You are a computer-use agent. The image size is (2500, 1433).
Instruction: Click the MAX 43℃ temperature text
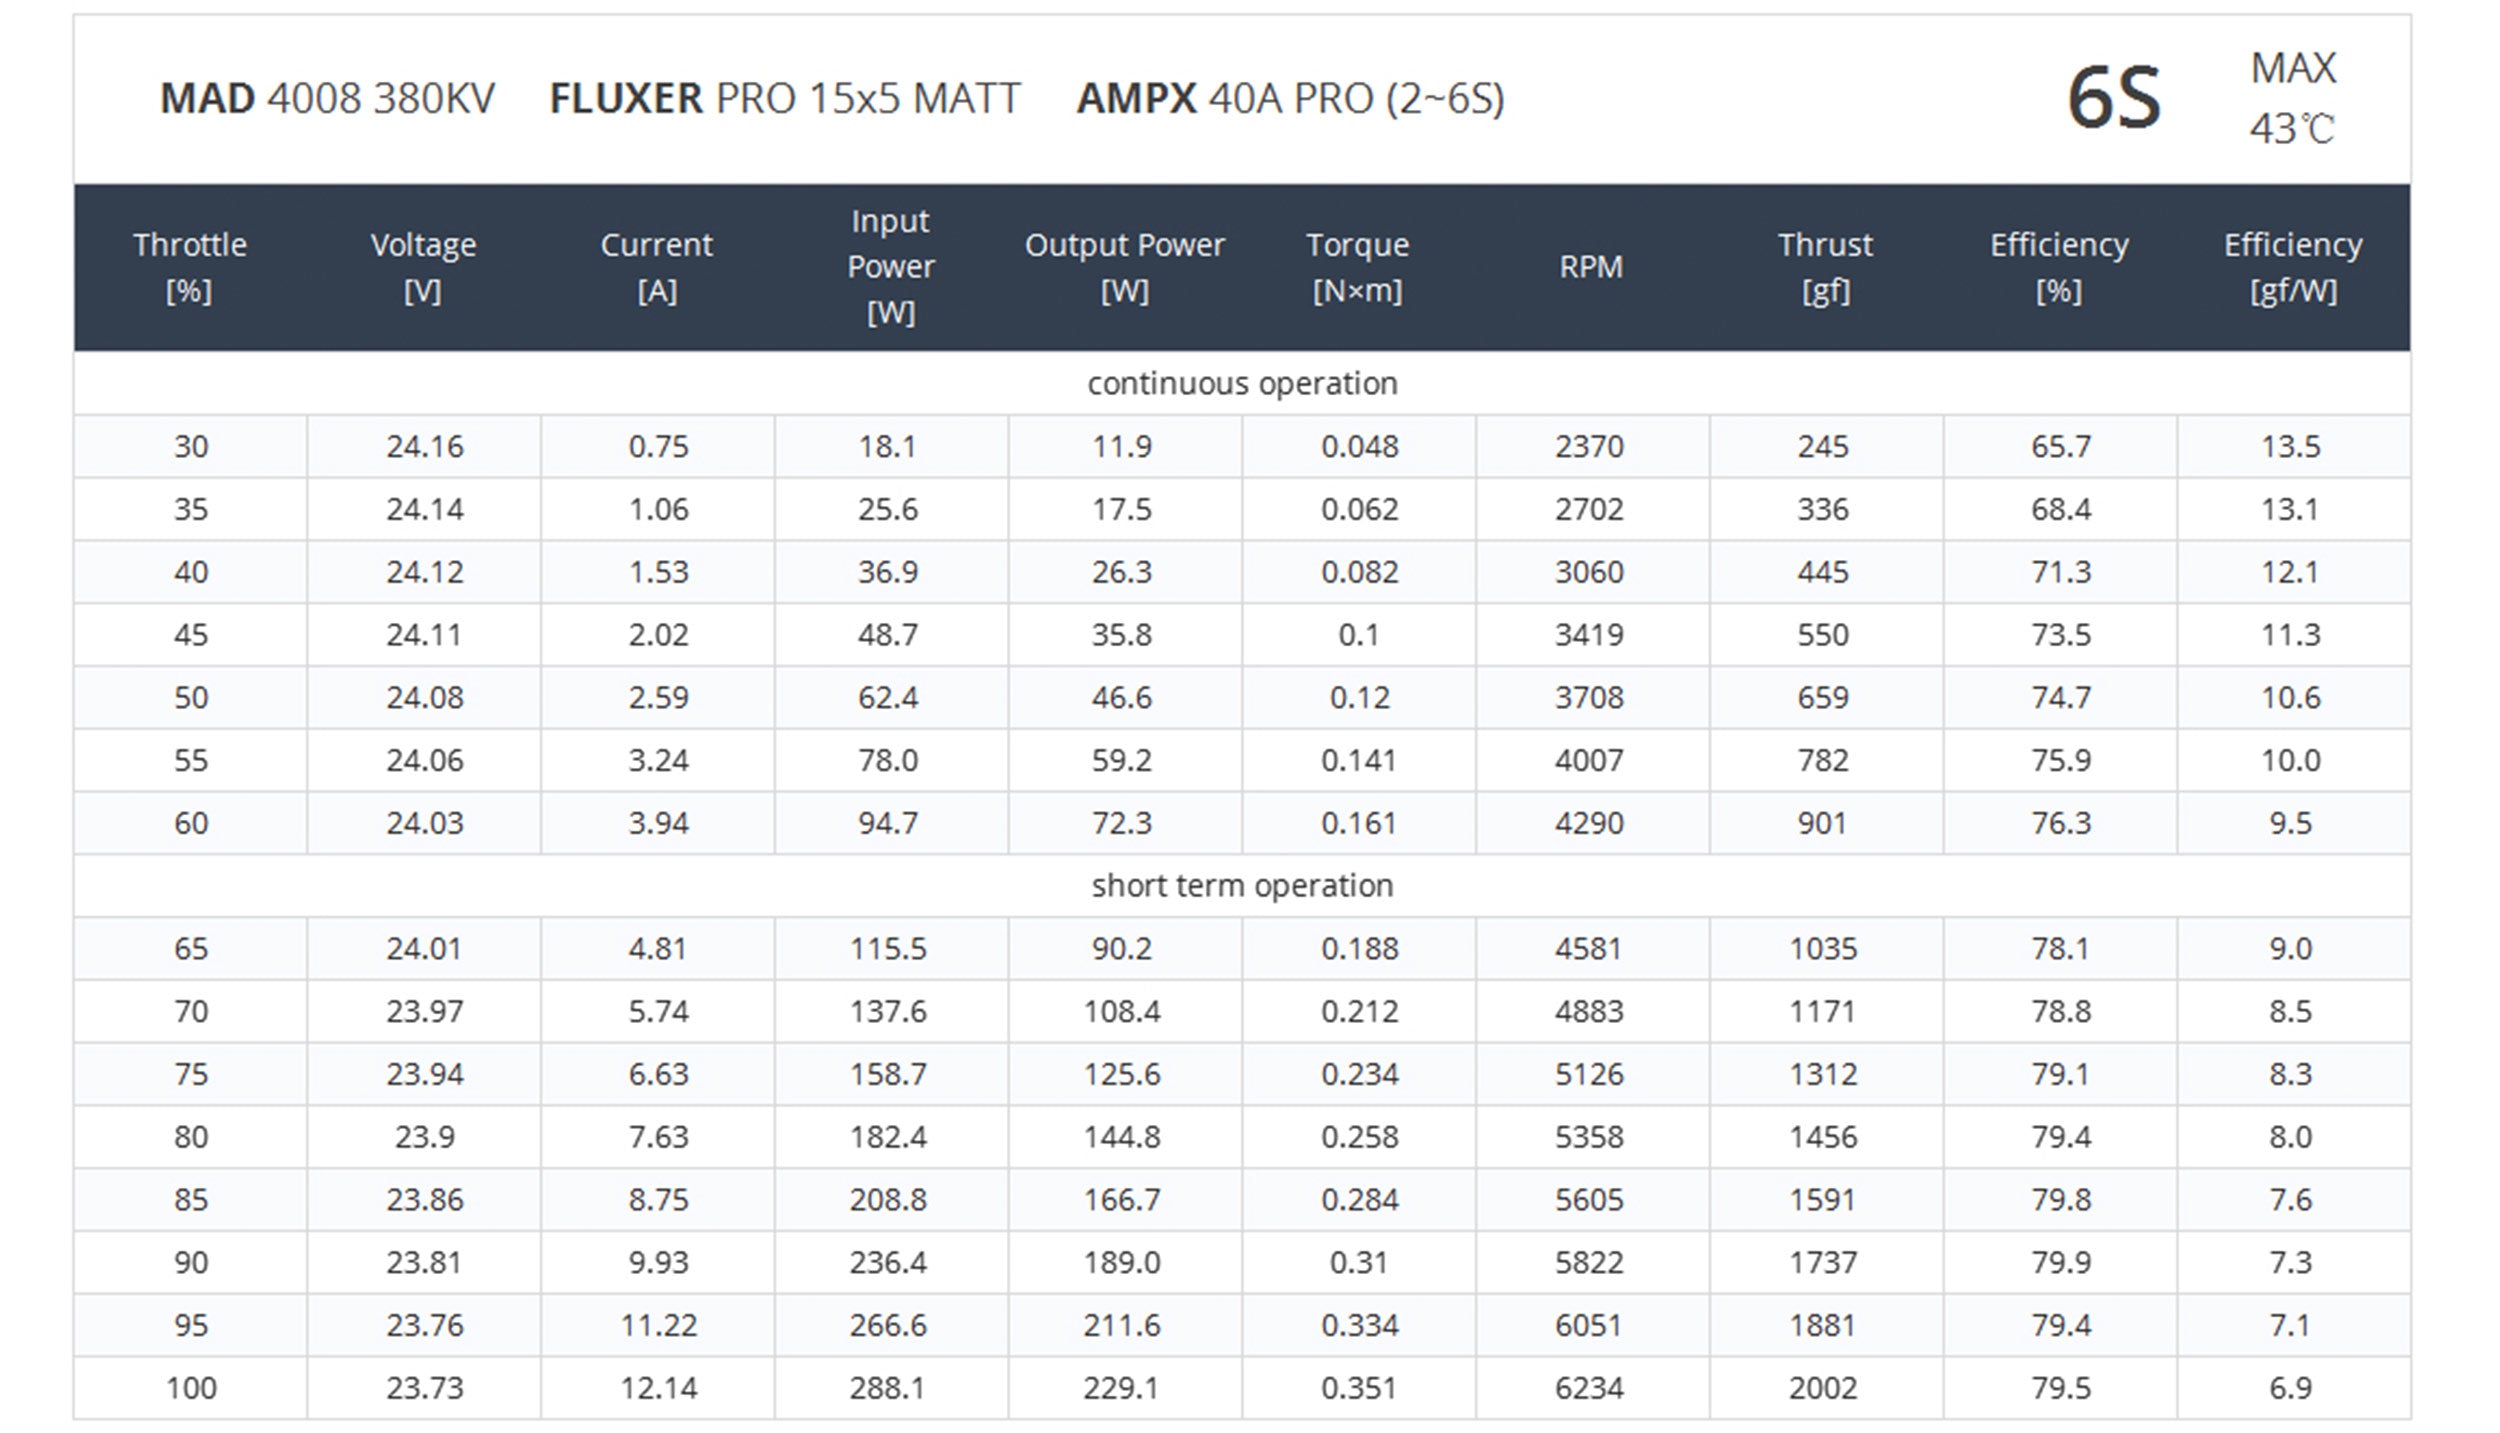tap(2293, 98)
